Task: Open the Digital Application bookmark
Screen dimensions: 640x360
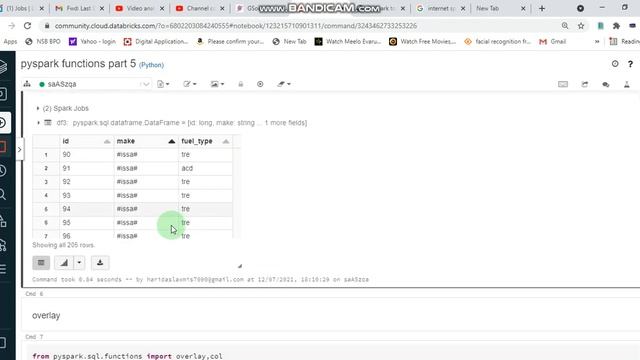Action: click(x=156, y=42)
